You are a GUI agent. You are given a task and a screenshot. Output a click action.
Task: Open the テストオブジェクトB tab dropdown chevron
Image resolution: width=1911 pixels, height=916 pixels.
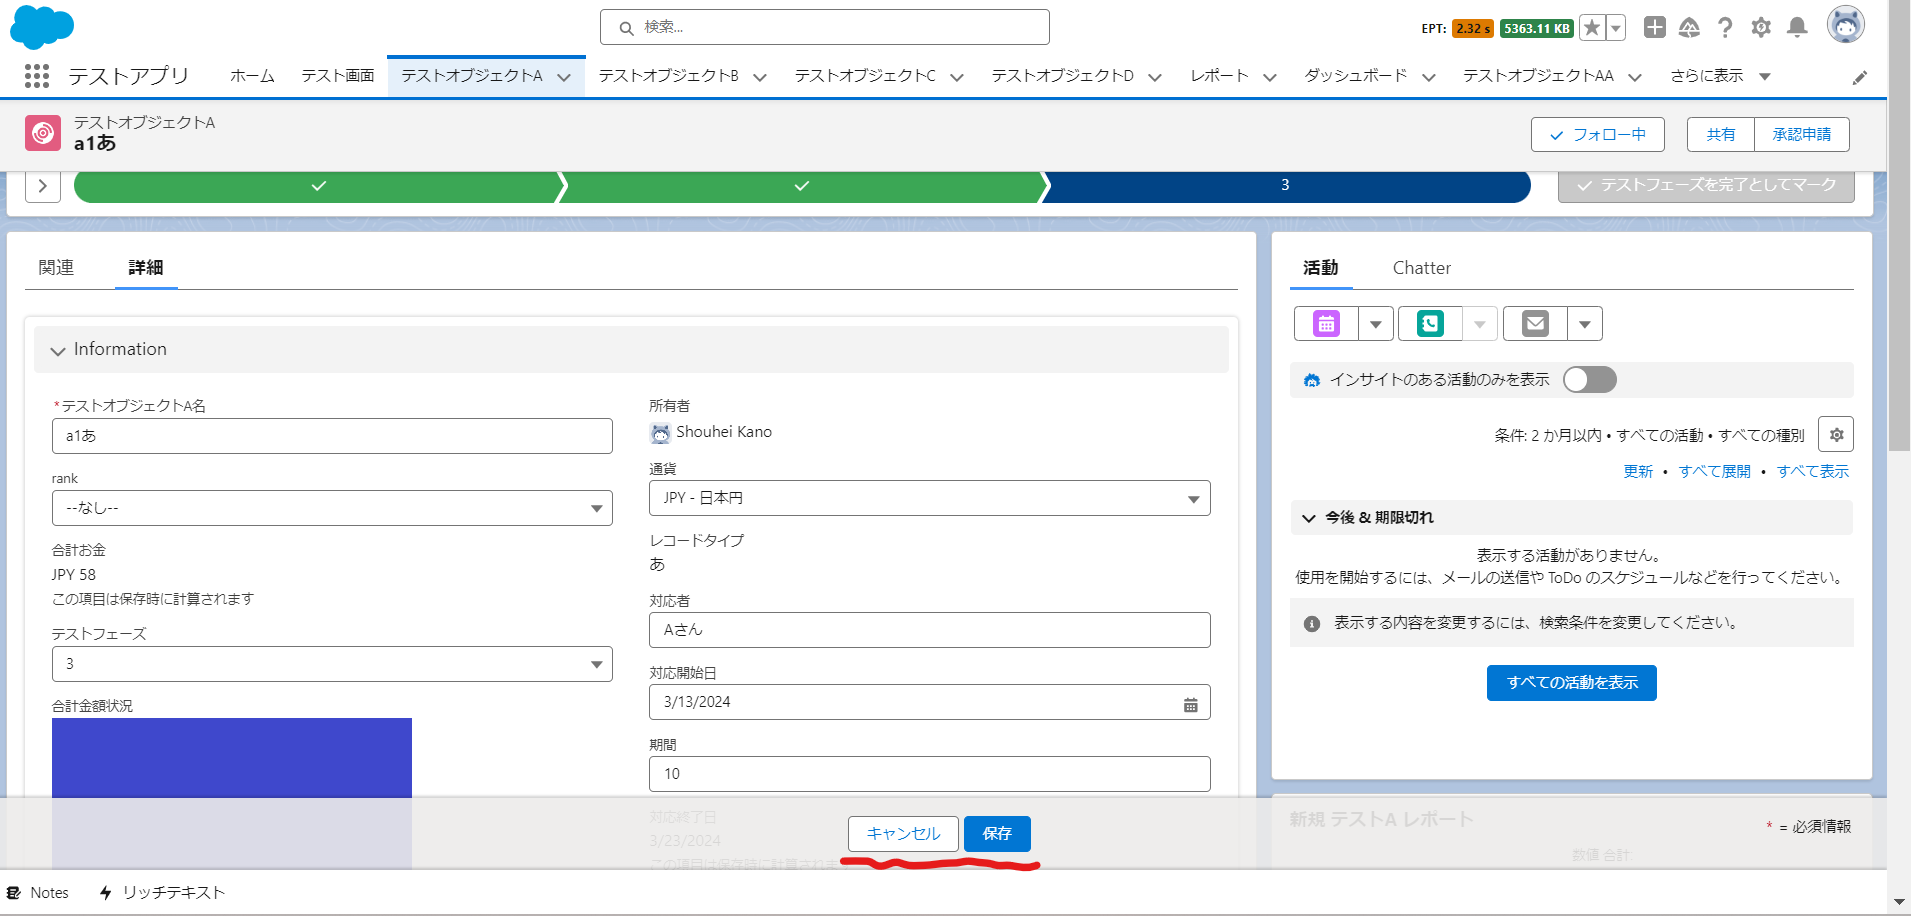point(760,78)
